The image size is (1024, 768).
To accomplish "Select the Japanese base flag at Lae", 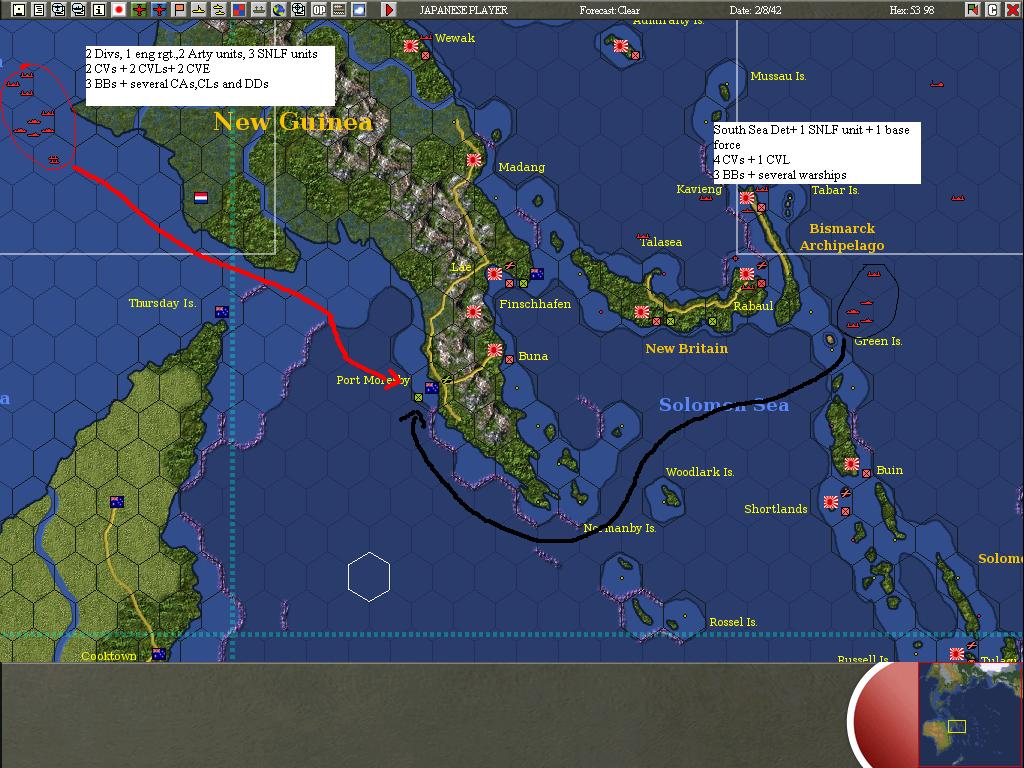I will coord(494,274).
